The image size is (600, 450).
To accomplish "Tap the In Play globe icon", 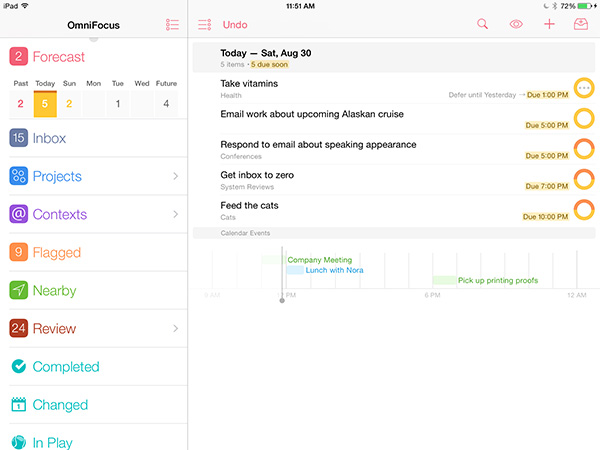I will [18, 442].
